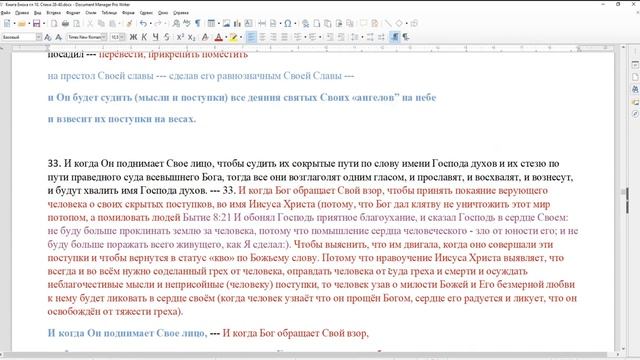The height and width of the screenshot is (360, 640).
Task: Open the Справка menu
Action: 181,13
